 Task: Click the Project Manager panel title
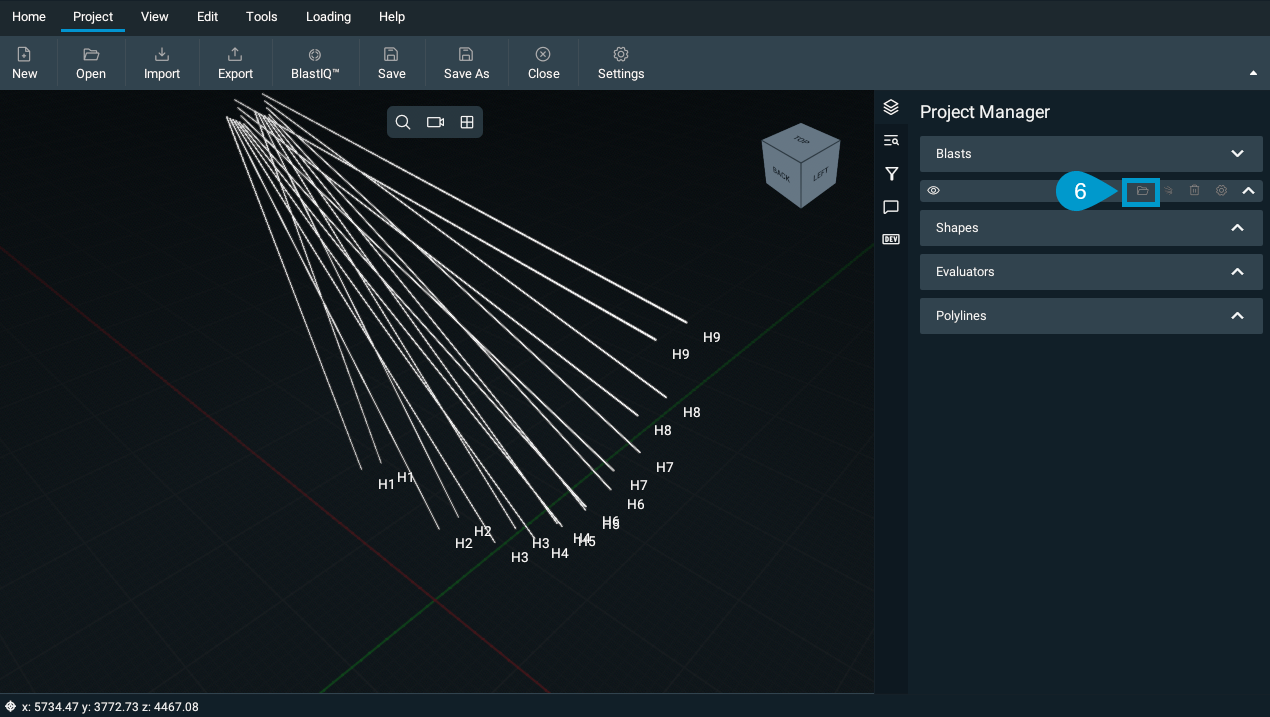click(985, 112)
